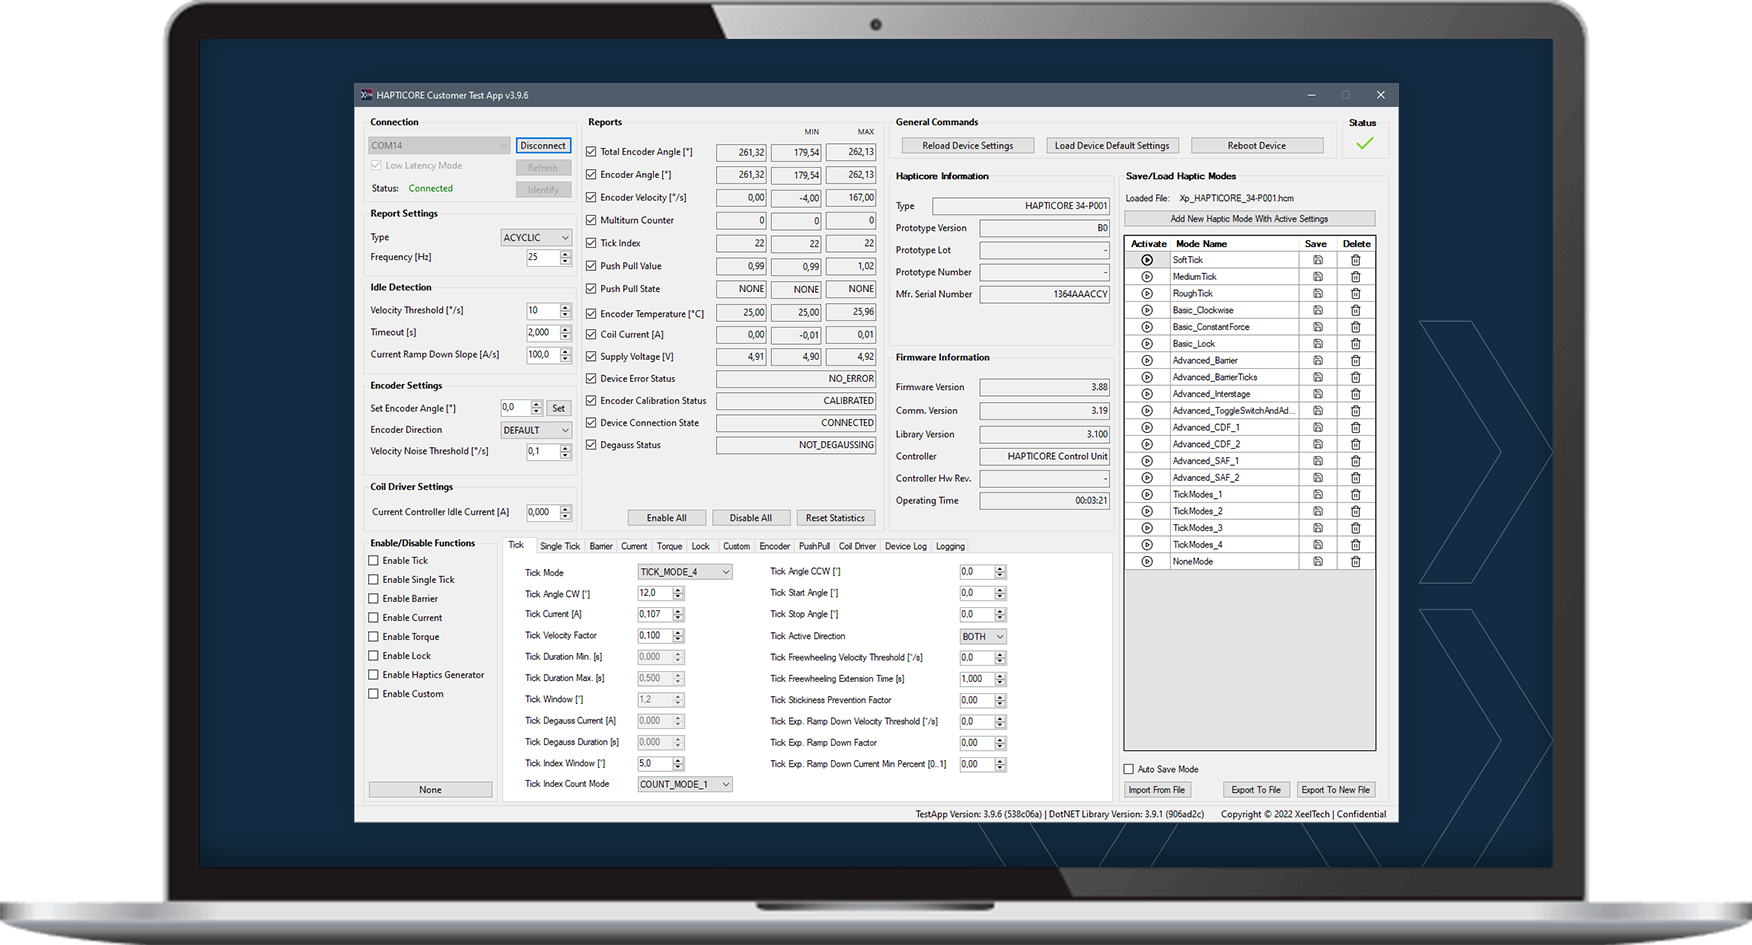This screenshot has height=945, width=1752.
Task: Activate the NoneMode haptic mode
Action: [x=1147, y=562]
